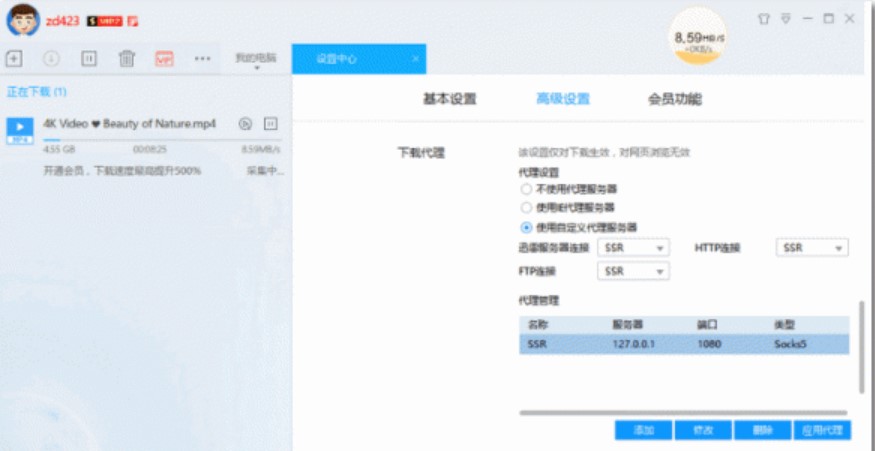The image size is (875, 451).
Task: Open the 会员功能 tab
Action: [x=675, y=99]
